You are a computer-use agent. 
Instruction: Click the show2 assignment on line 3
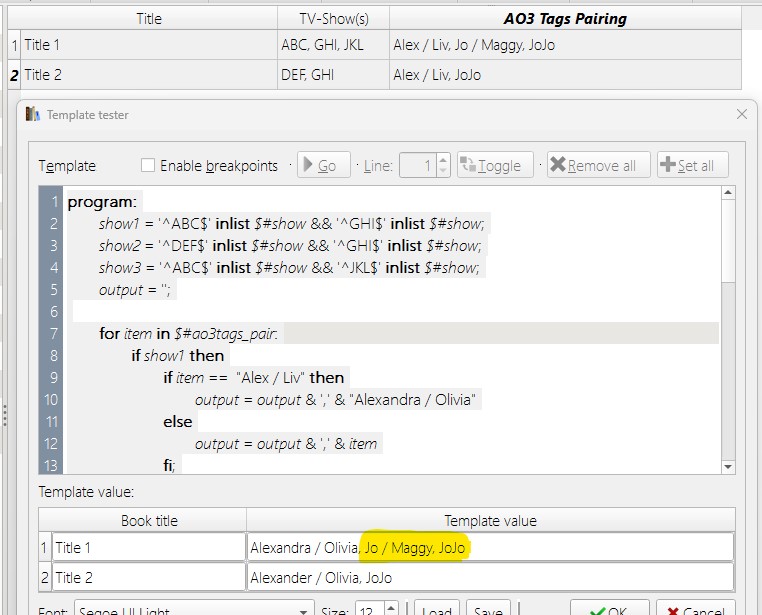[290, 245]
